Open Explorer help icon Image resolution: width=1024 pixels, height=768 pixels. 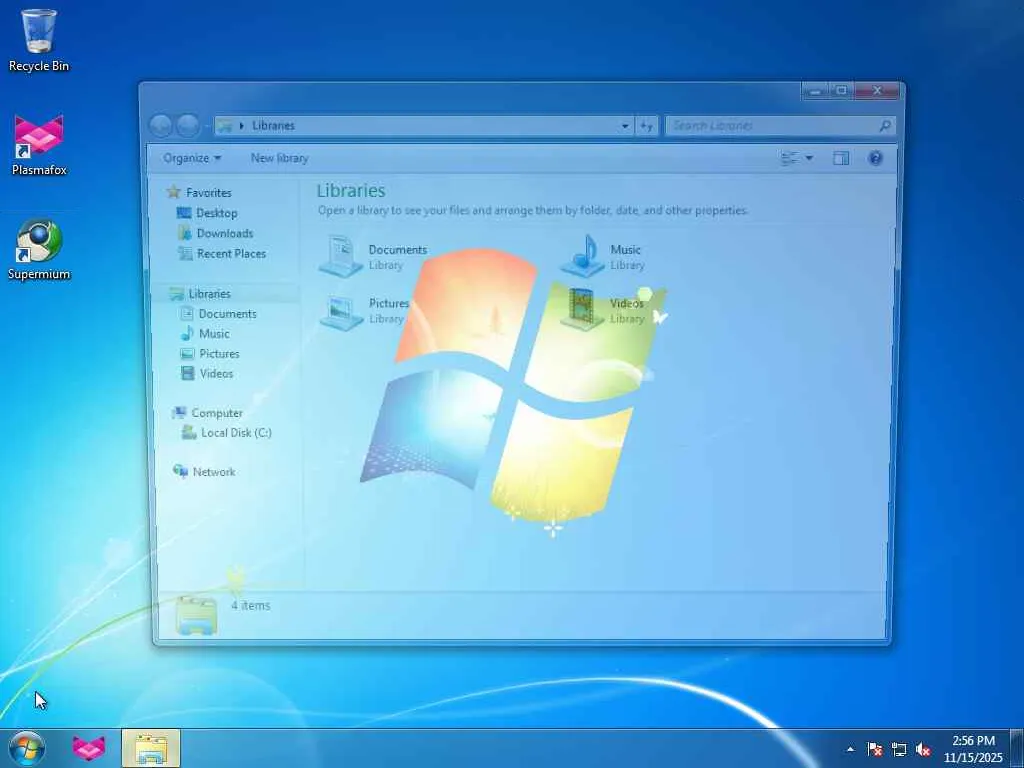(876, 158)
